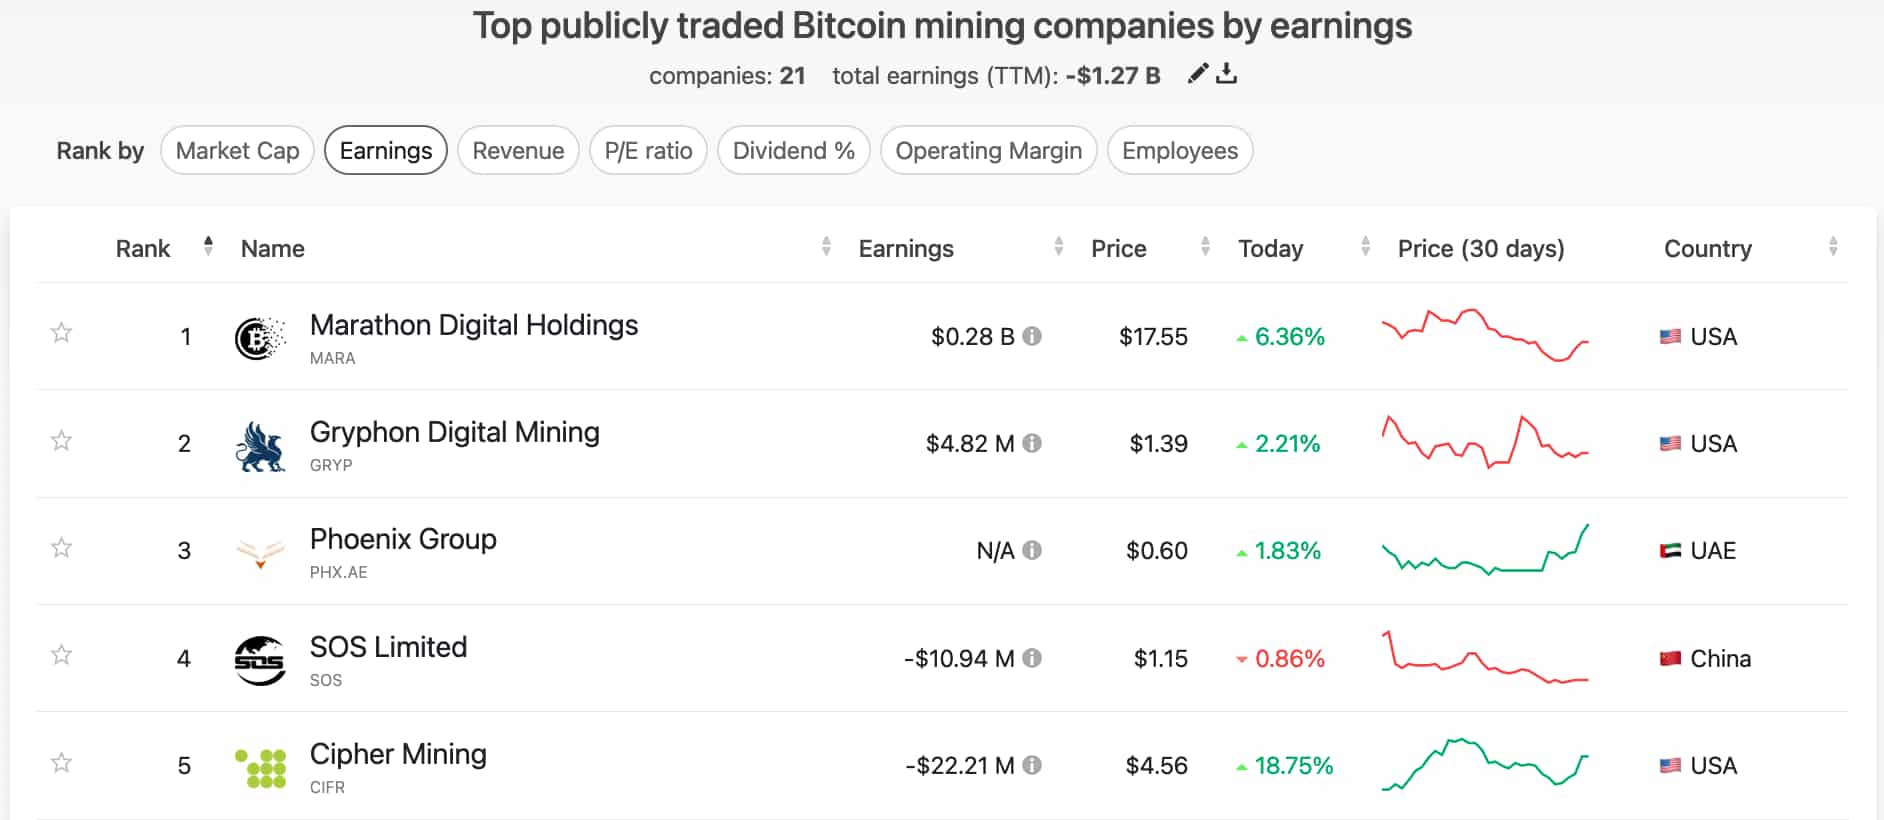Click the sort arrows on the Earnings column

tap(1058, 247)
